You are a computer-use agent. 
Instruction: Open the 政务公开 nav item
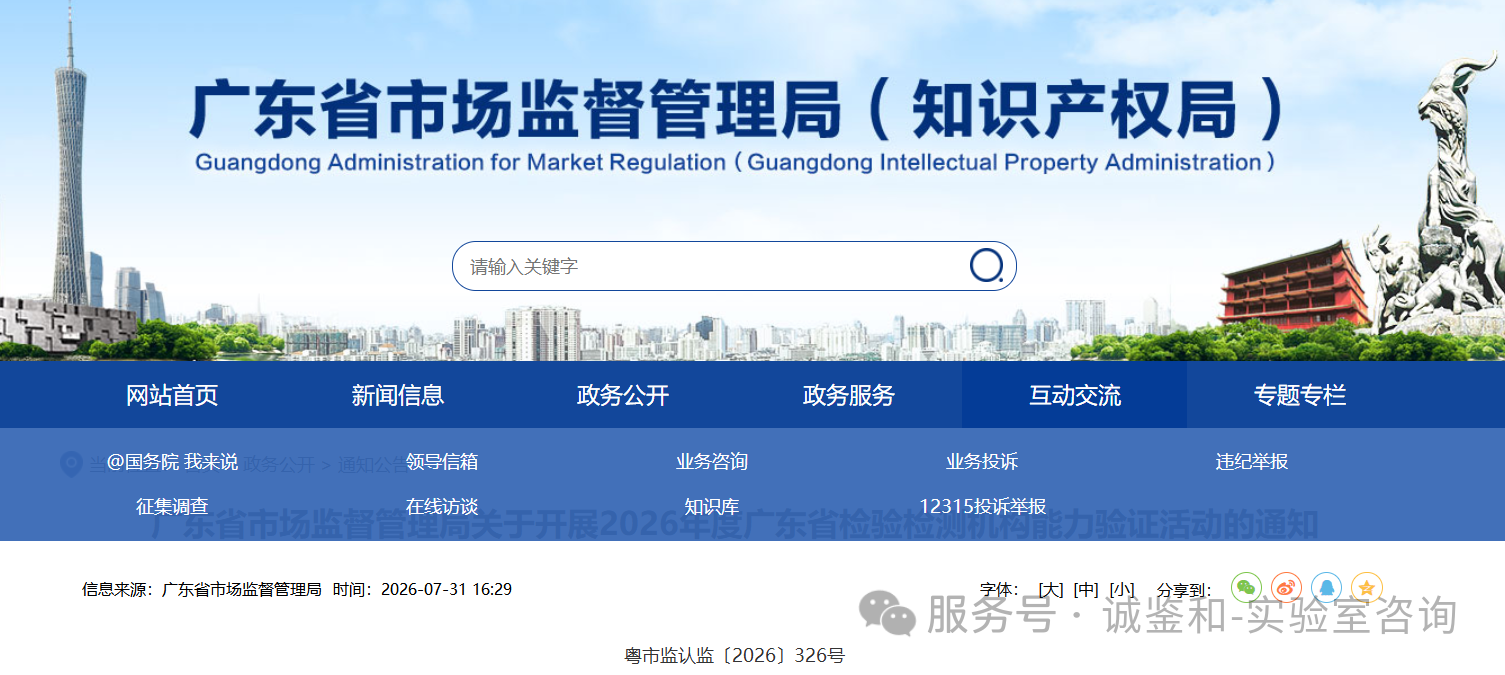tap(623, 395)
